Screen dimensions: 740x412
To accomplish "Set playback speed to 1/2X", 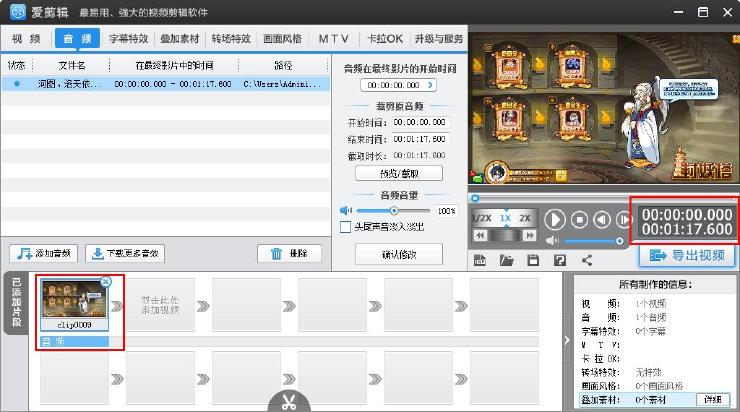I will click(x=482, y=218).
